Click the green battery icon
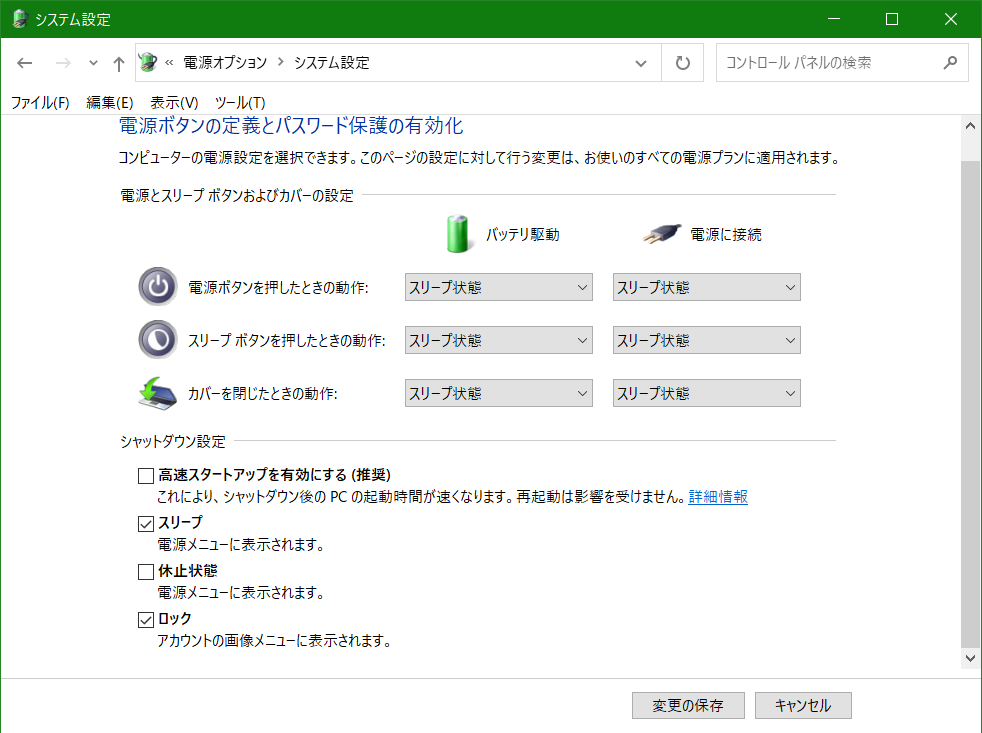 coord(458,234)
